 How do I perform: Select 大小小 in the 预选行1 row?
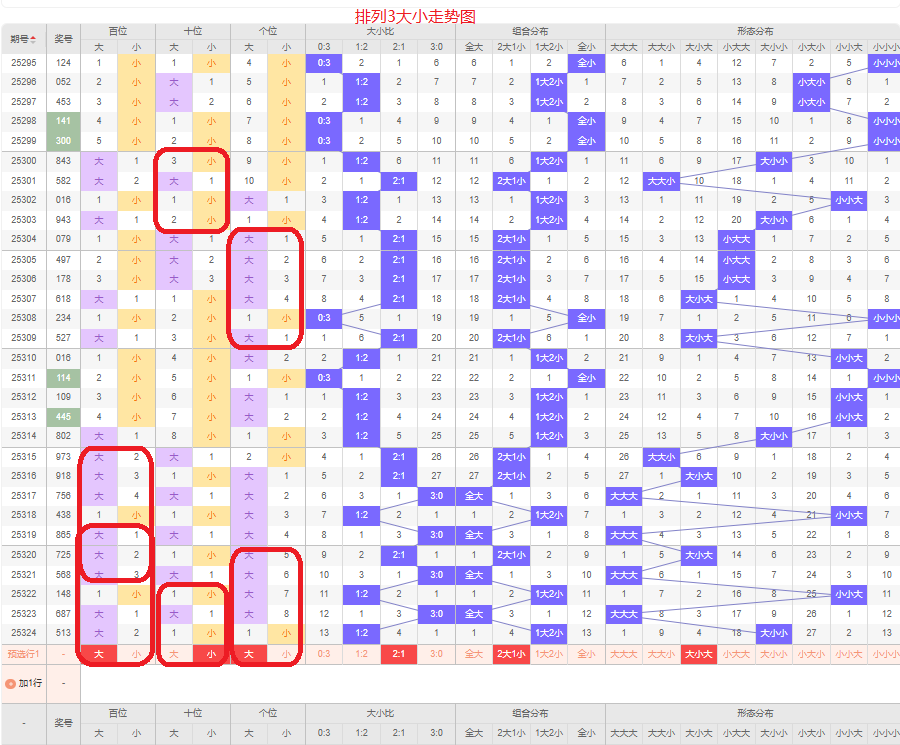click(x=774, y=654)
